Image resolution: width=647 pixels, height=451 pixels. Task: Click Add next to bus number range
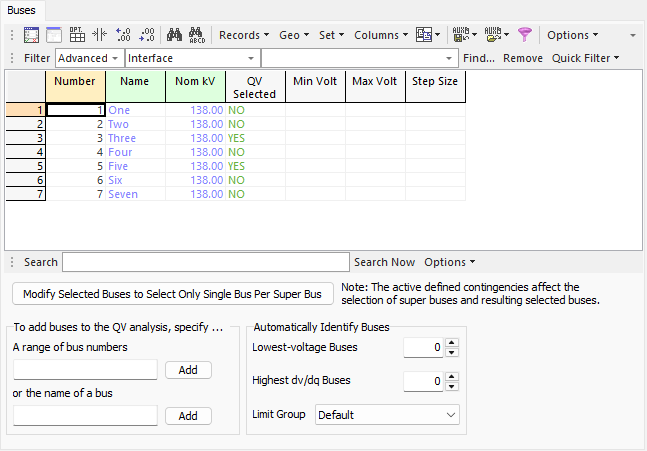point(188,370)
